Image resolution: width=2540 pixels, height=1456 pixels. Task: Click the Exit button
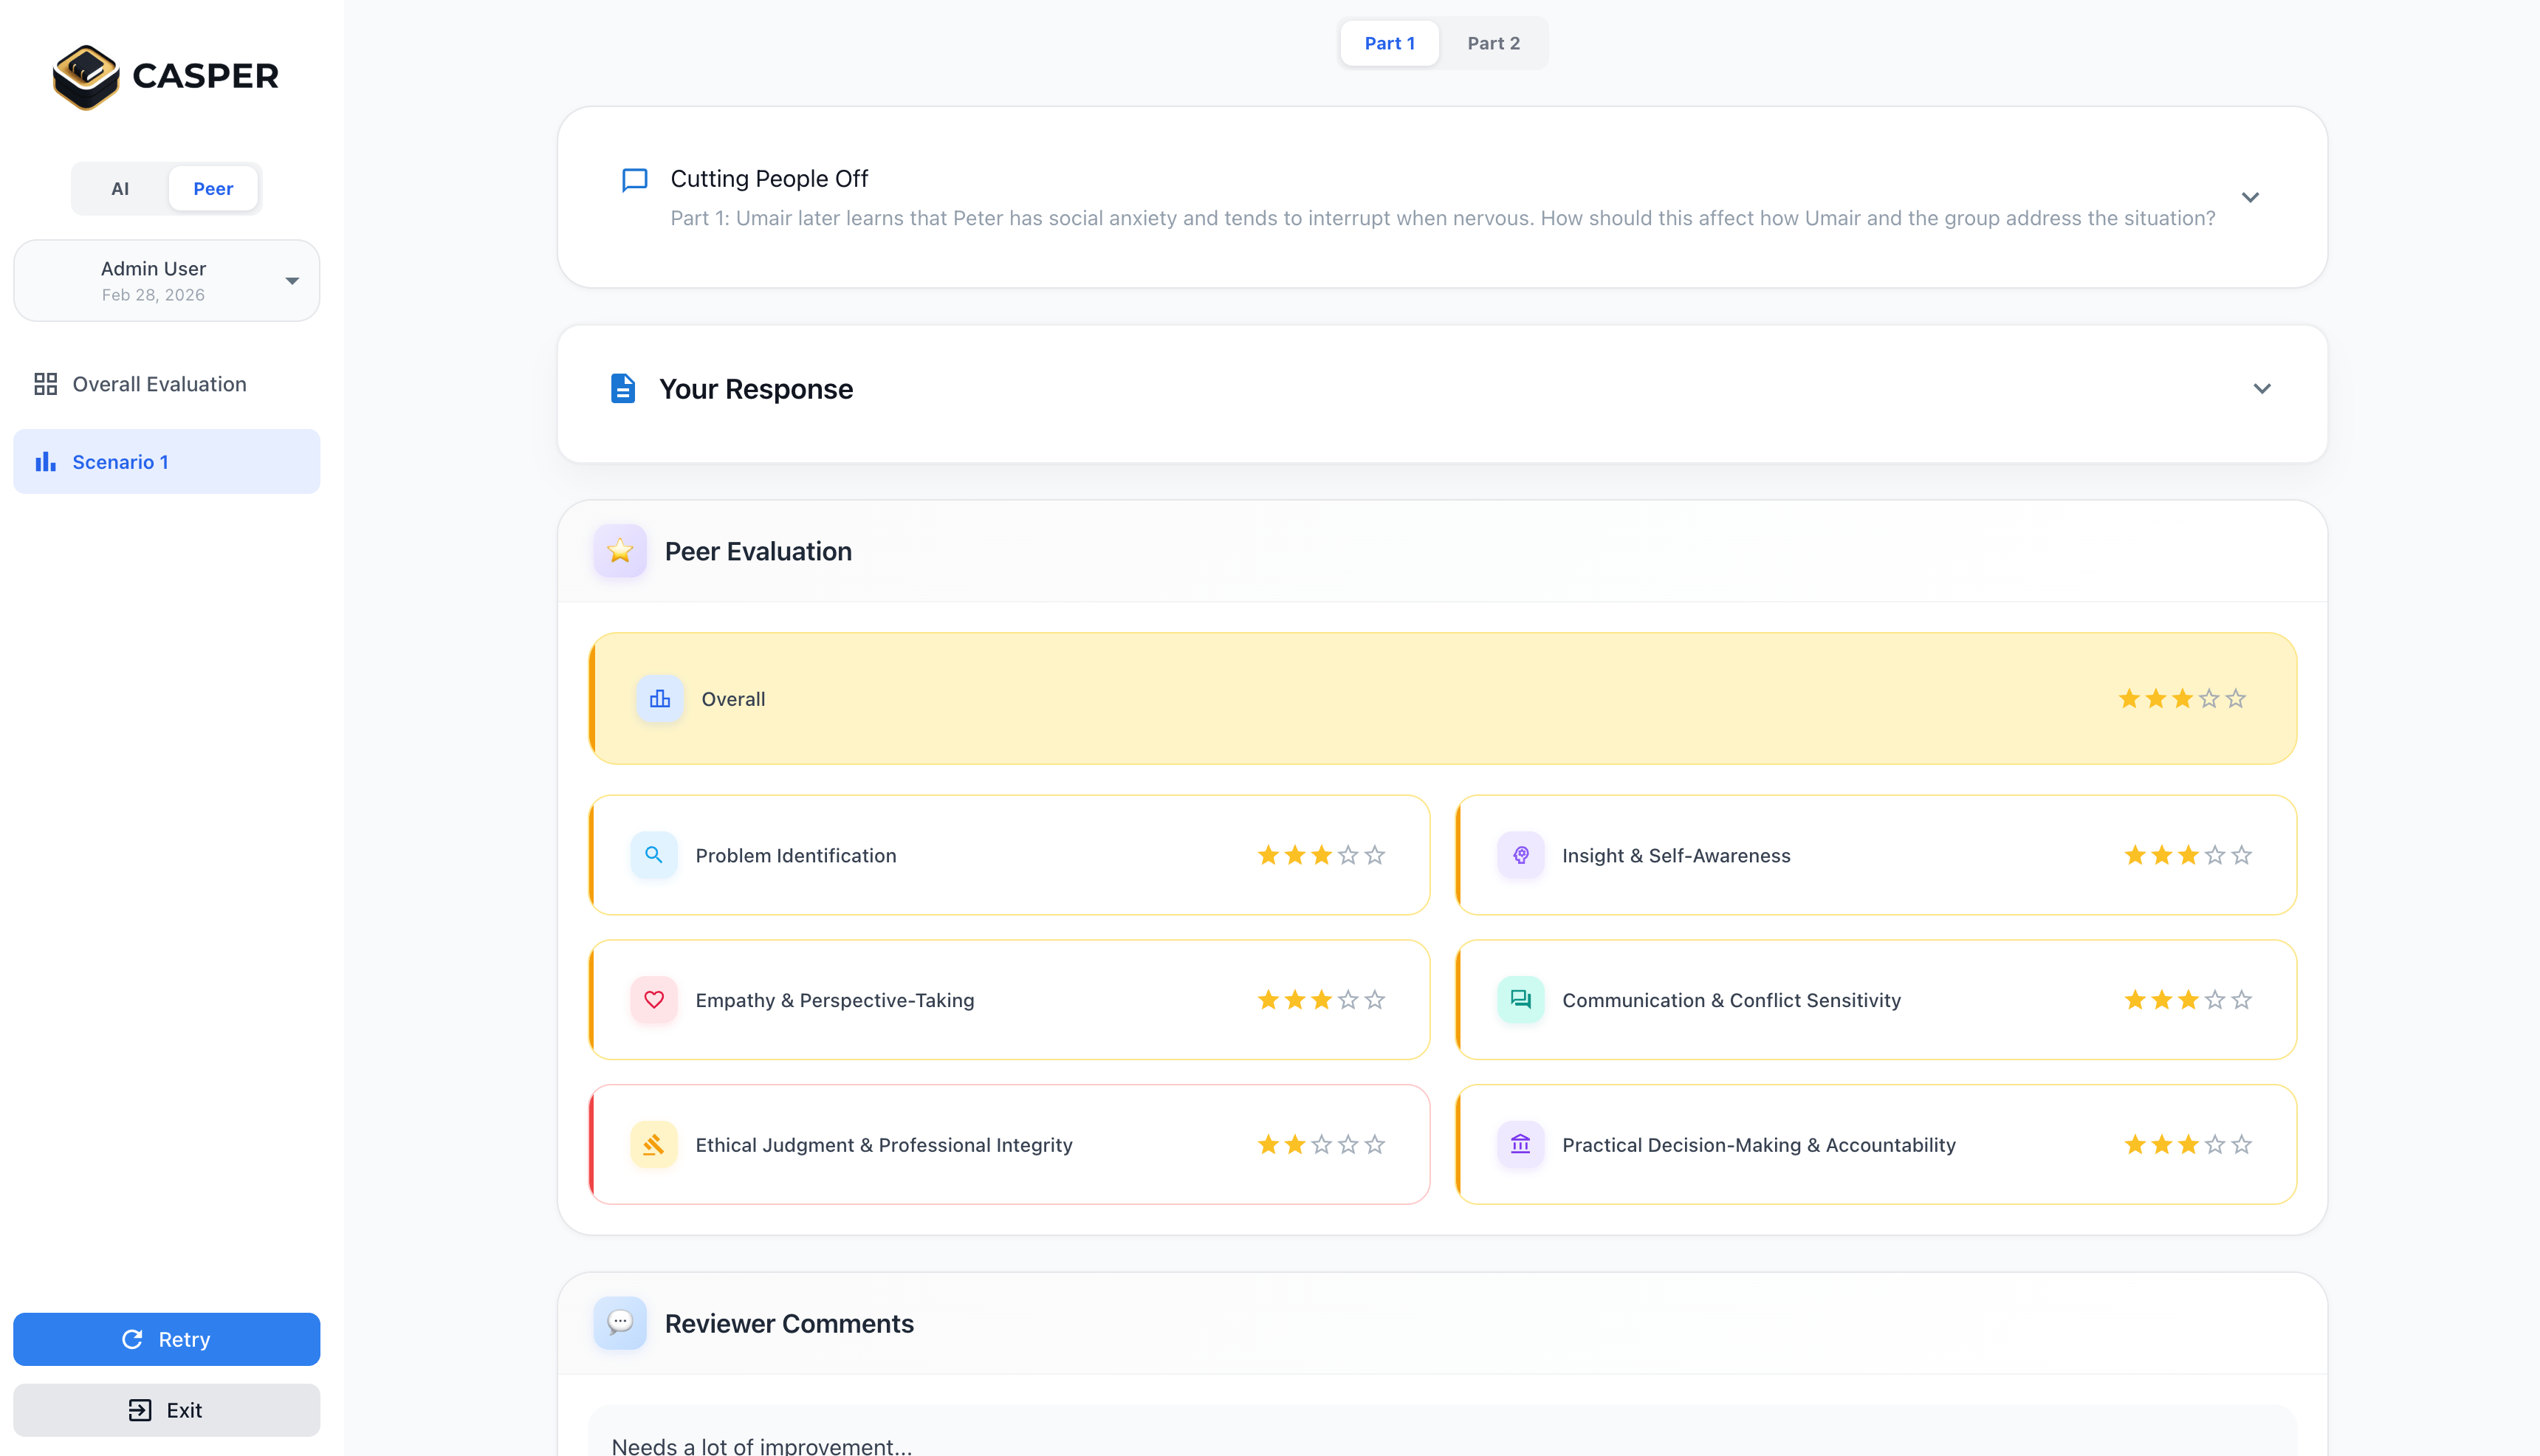167,1410
